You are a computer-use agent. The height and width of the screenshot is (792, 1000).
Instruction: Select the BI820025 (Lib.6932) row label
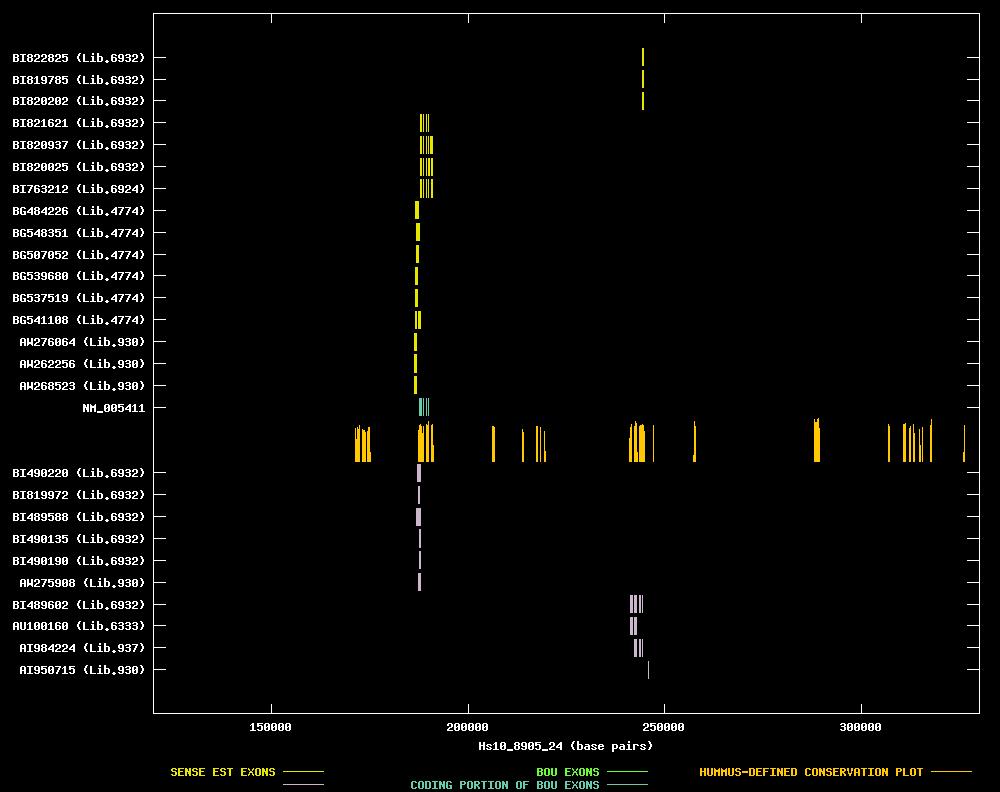click(x=78, y=166)
